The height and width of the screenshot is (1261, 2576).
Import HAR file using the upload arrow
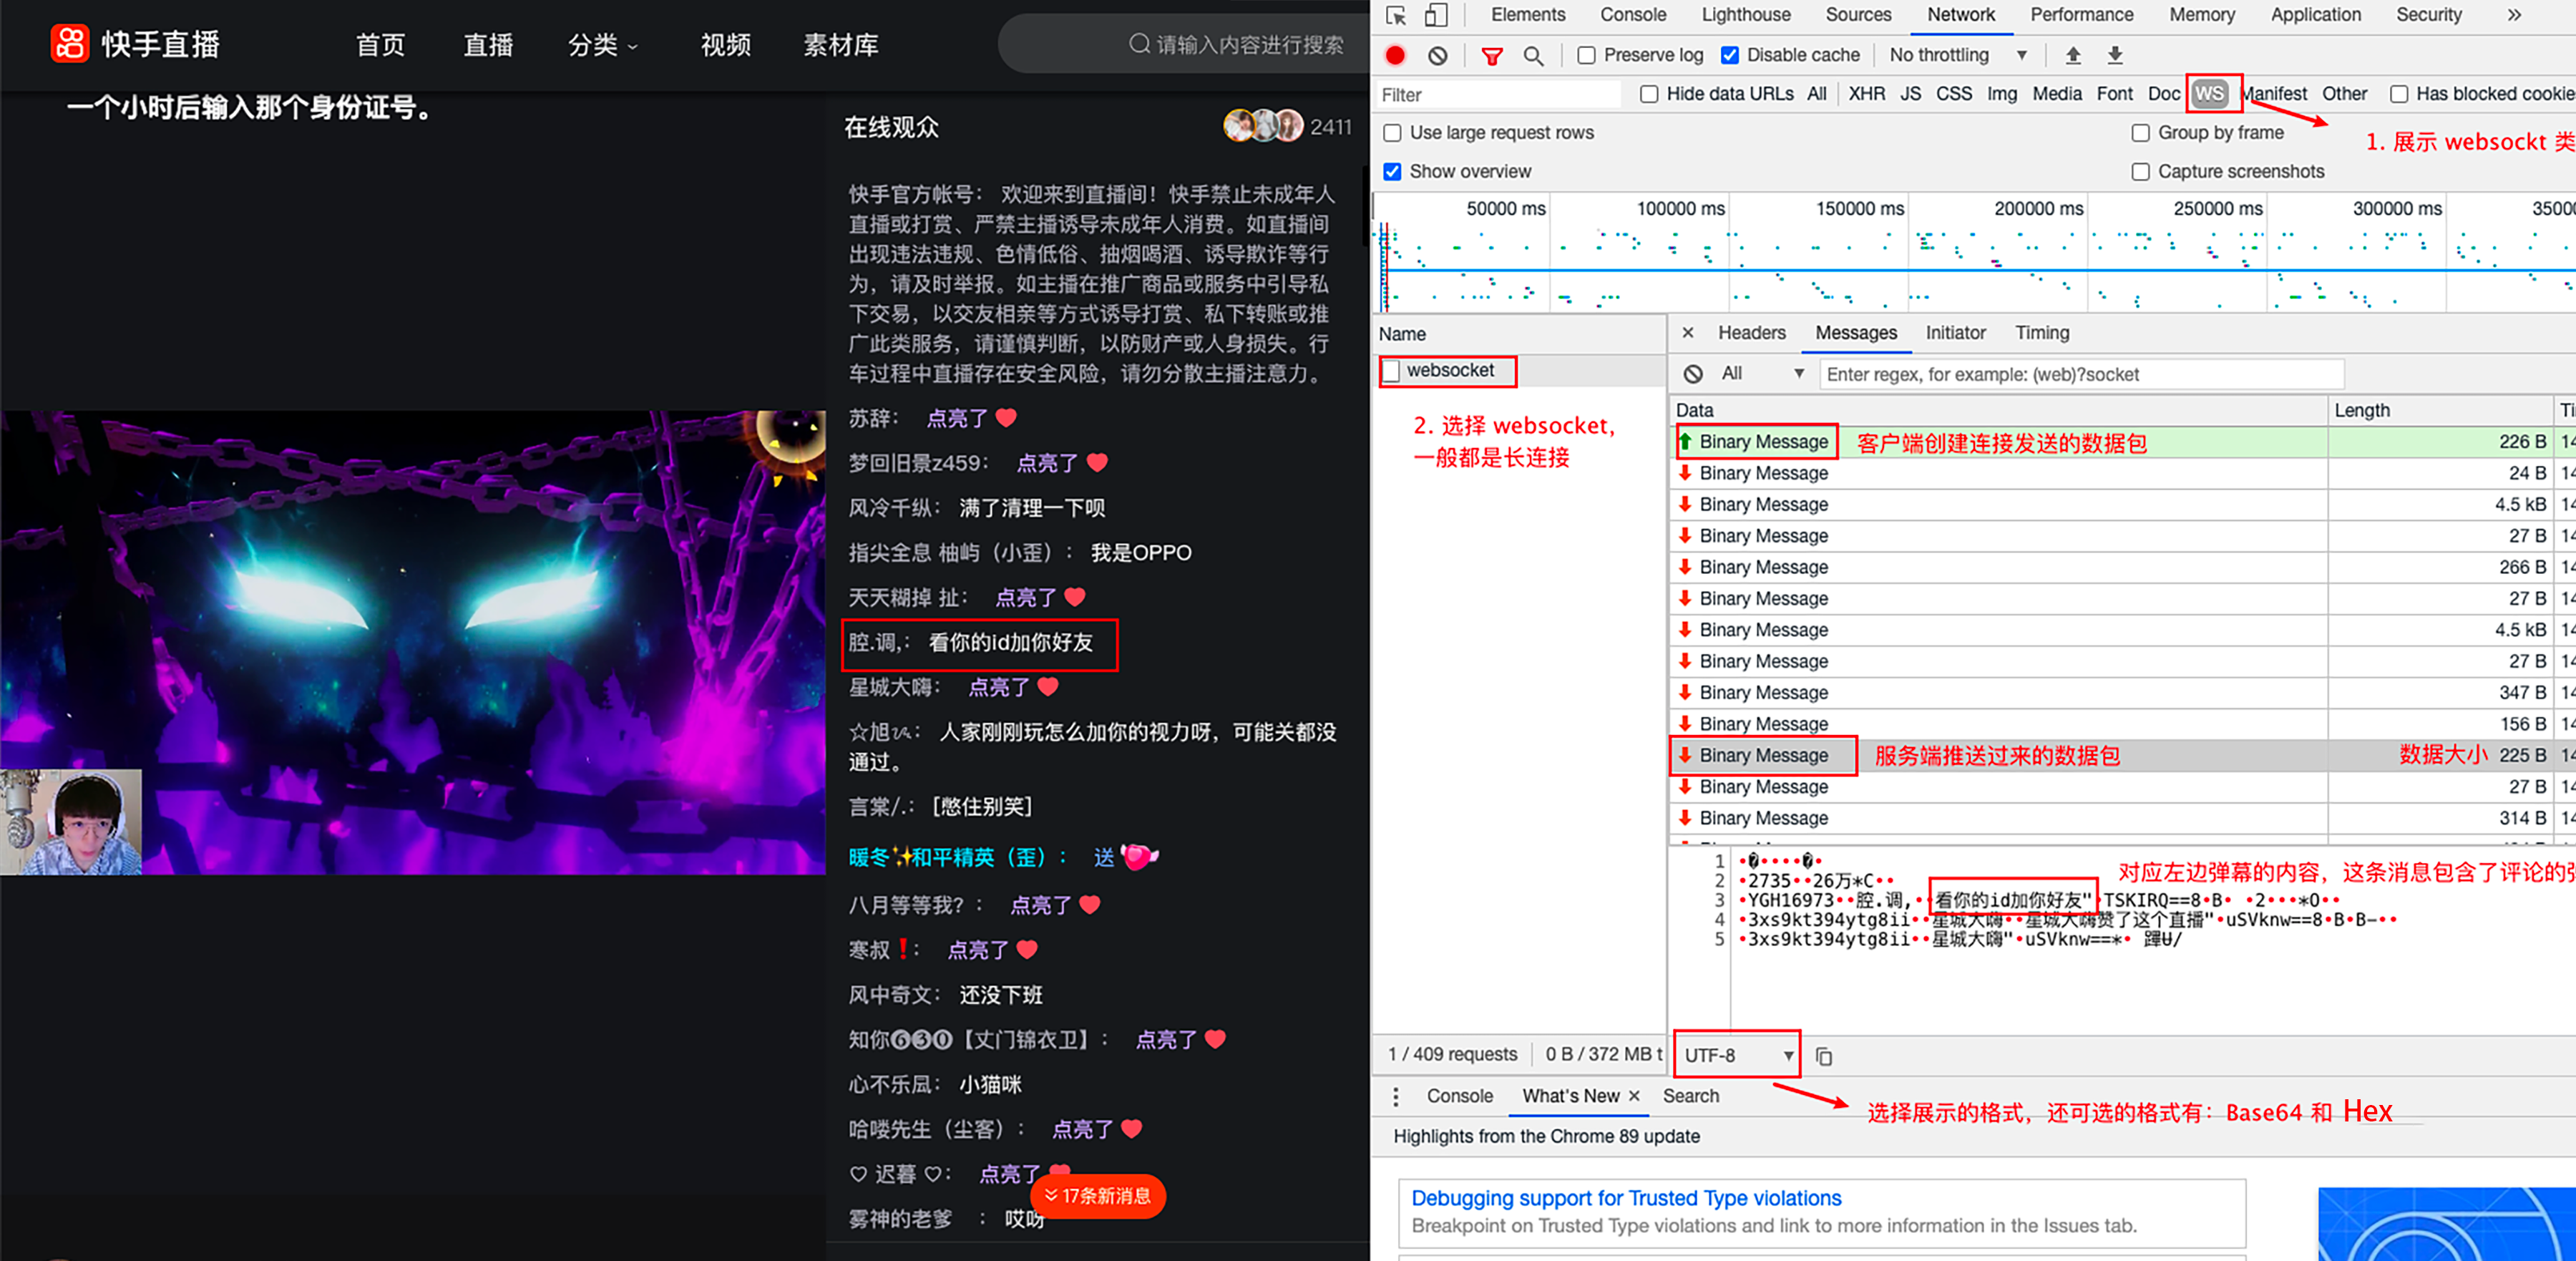(x=2073, y=56)
